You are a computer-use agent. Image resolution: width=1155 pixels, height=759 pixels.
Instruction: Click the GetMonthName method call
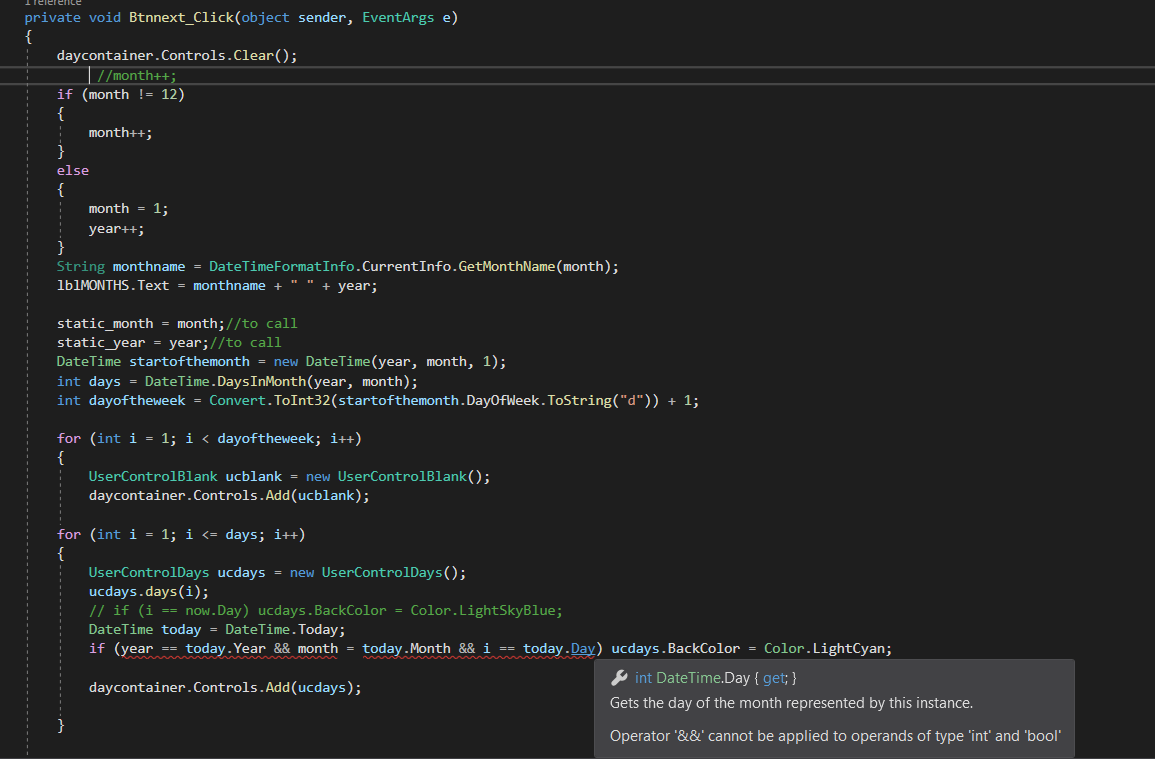(x=506, y=266)
